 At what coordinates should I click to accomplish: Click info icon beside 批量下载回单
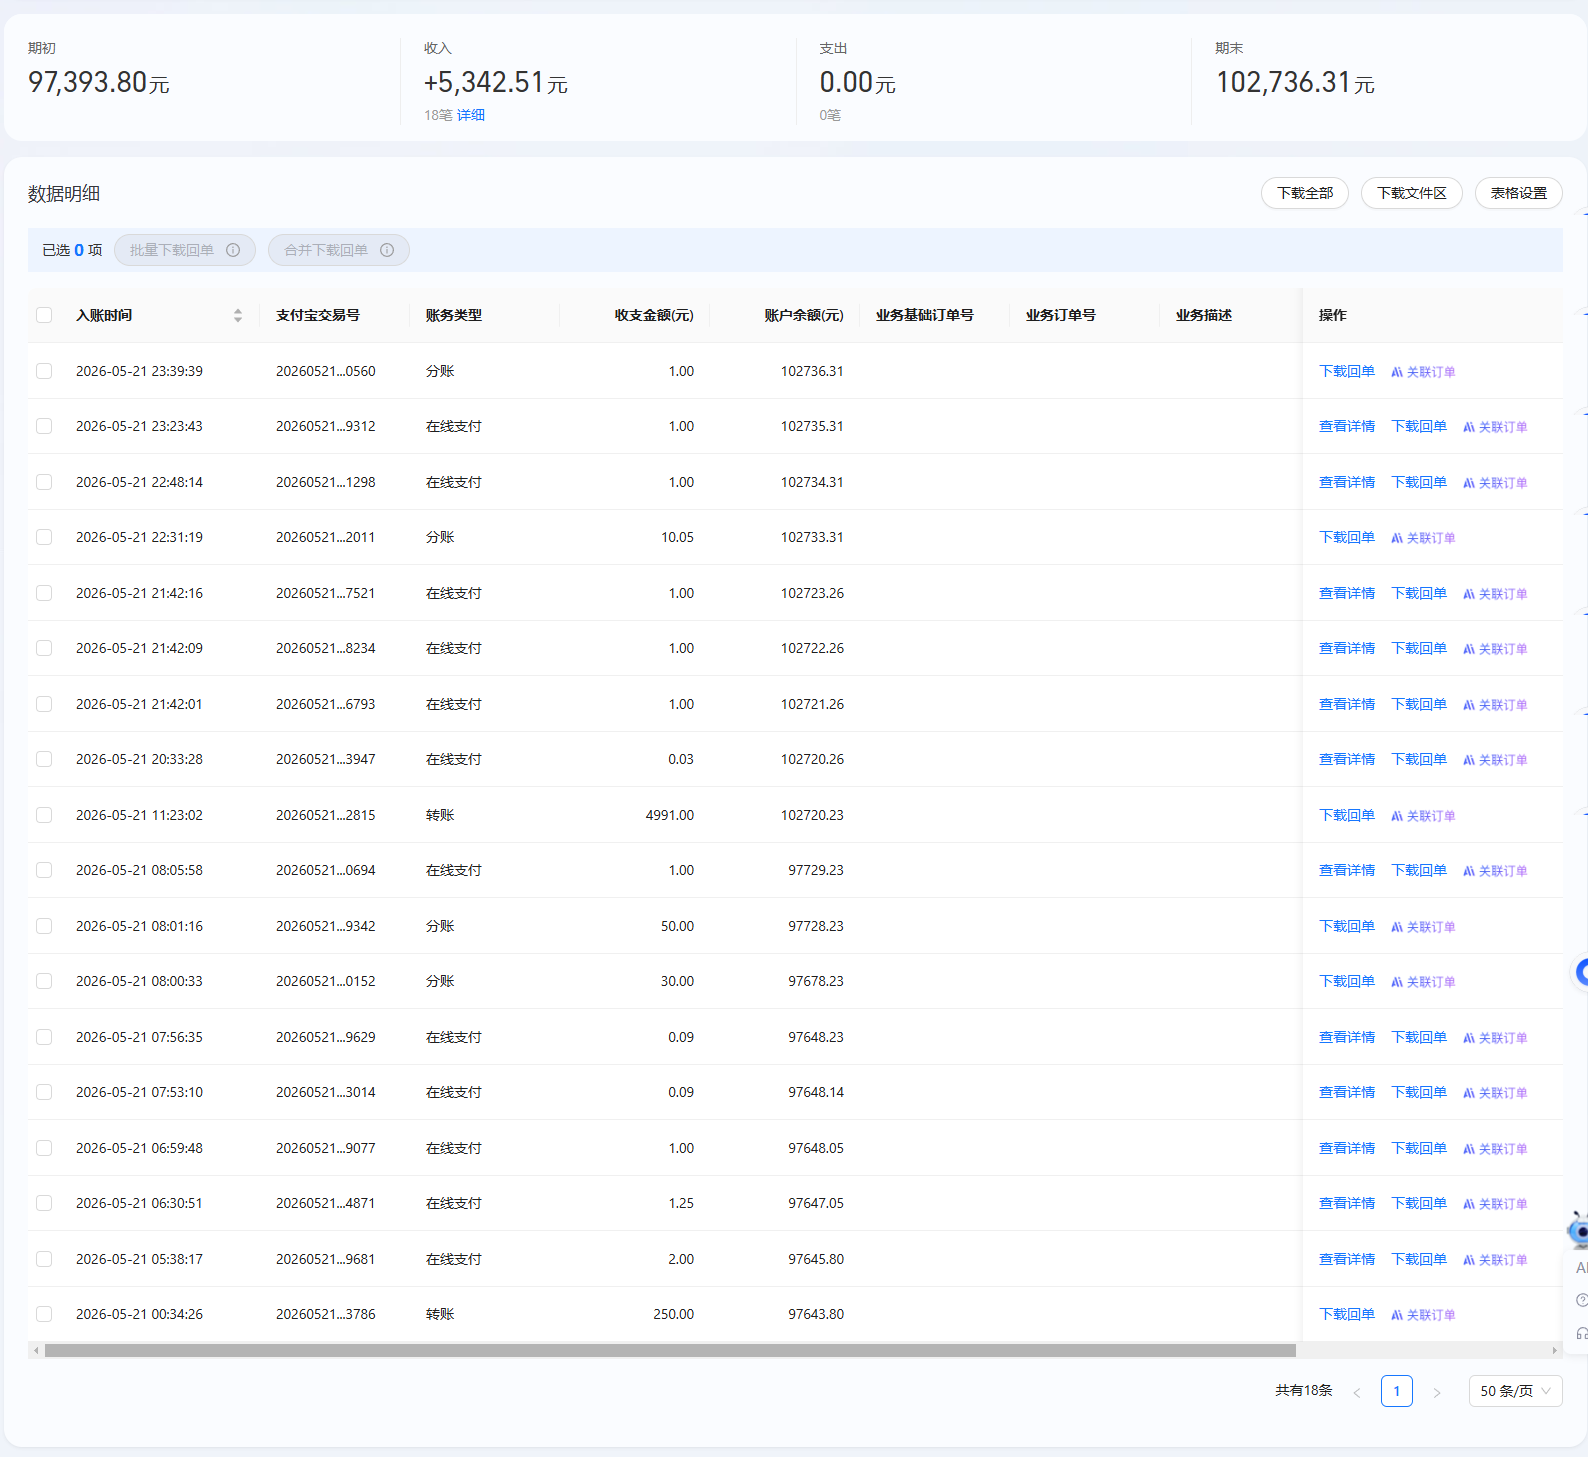click(233, 250)
